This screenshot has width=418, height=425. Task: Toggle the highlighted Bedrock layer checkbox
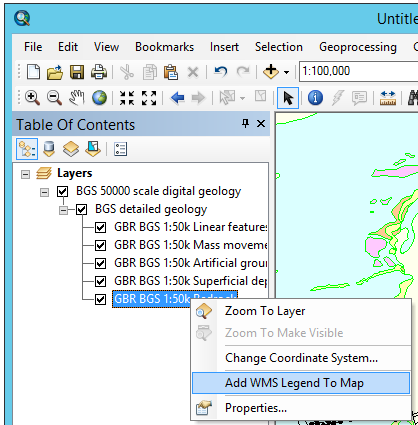(100, 299)
